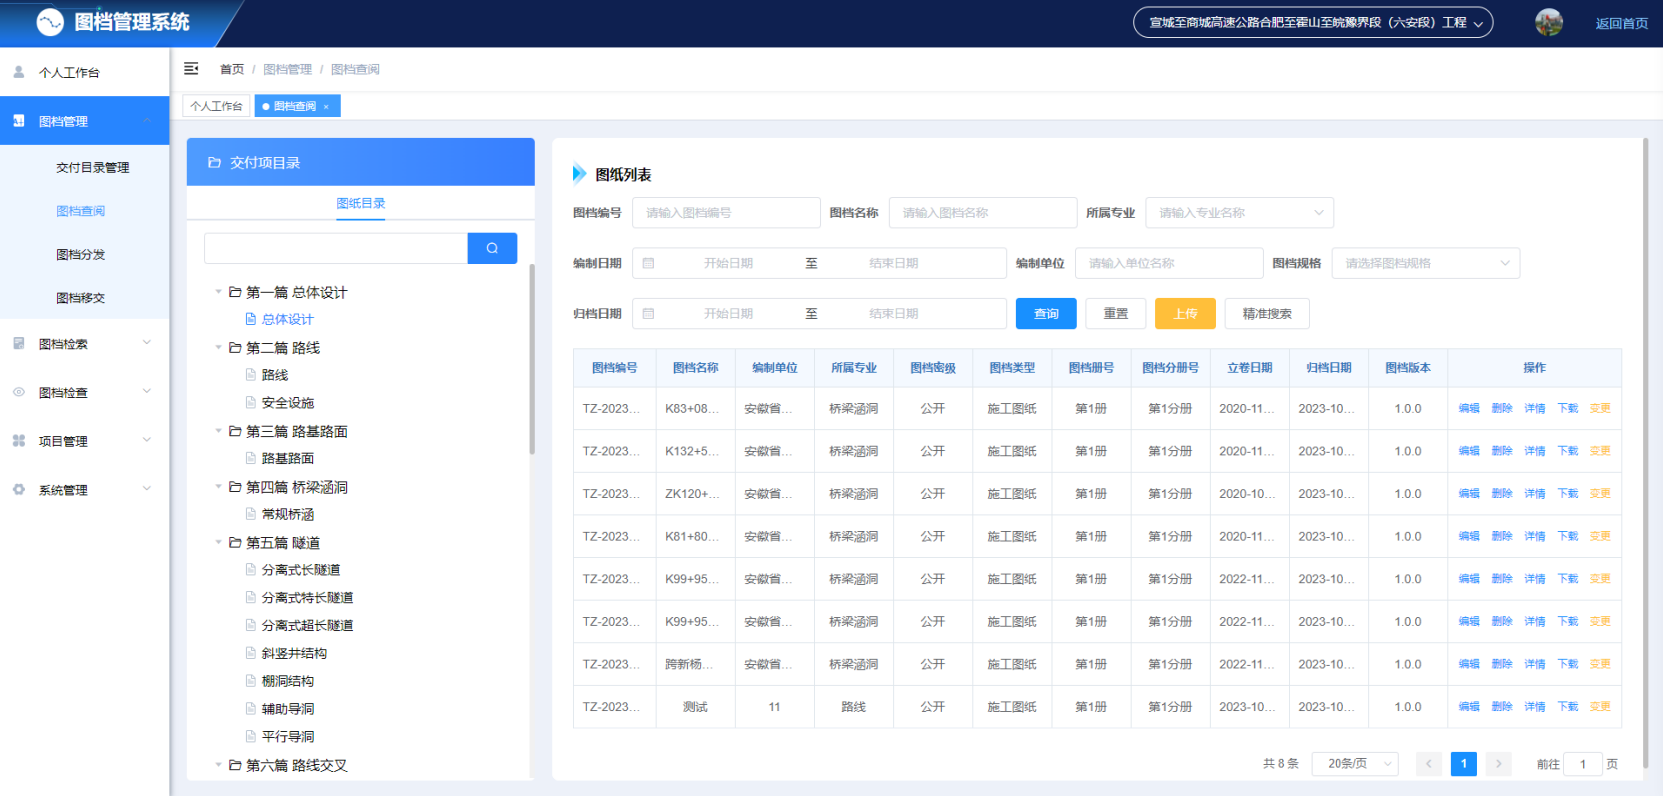Go to previous page arrow
Screen dimensions: 1663x796
tap(1429, 764)
